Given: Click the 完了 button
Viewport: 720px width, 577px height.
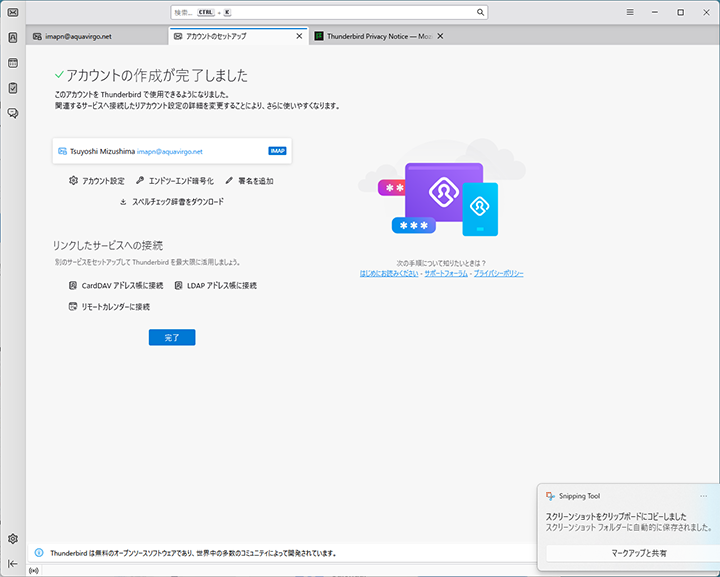Looking at the screenshot, I should click(172, 338).
